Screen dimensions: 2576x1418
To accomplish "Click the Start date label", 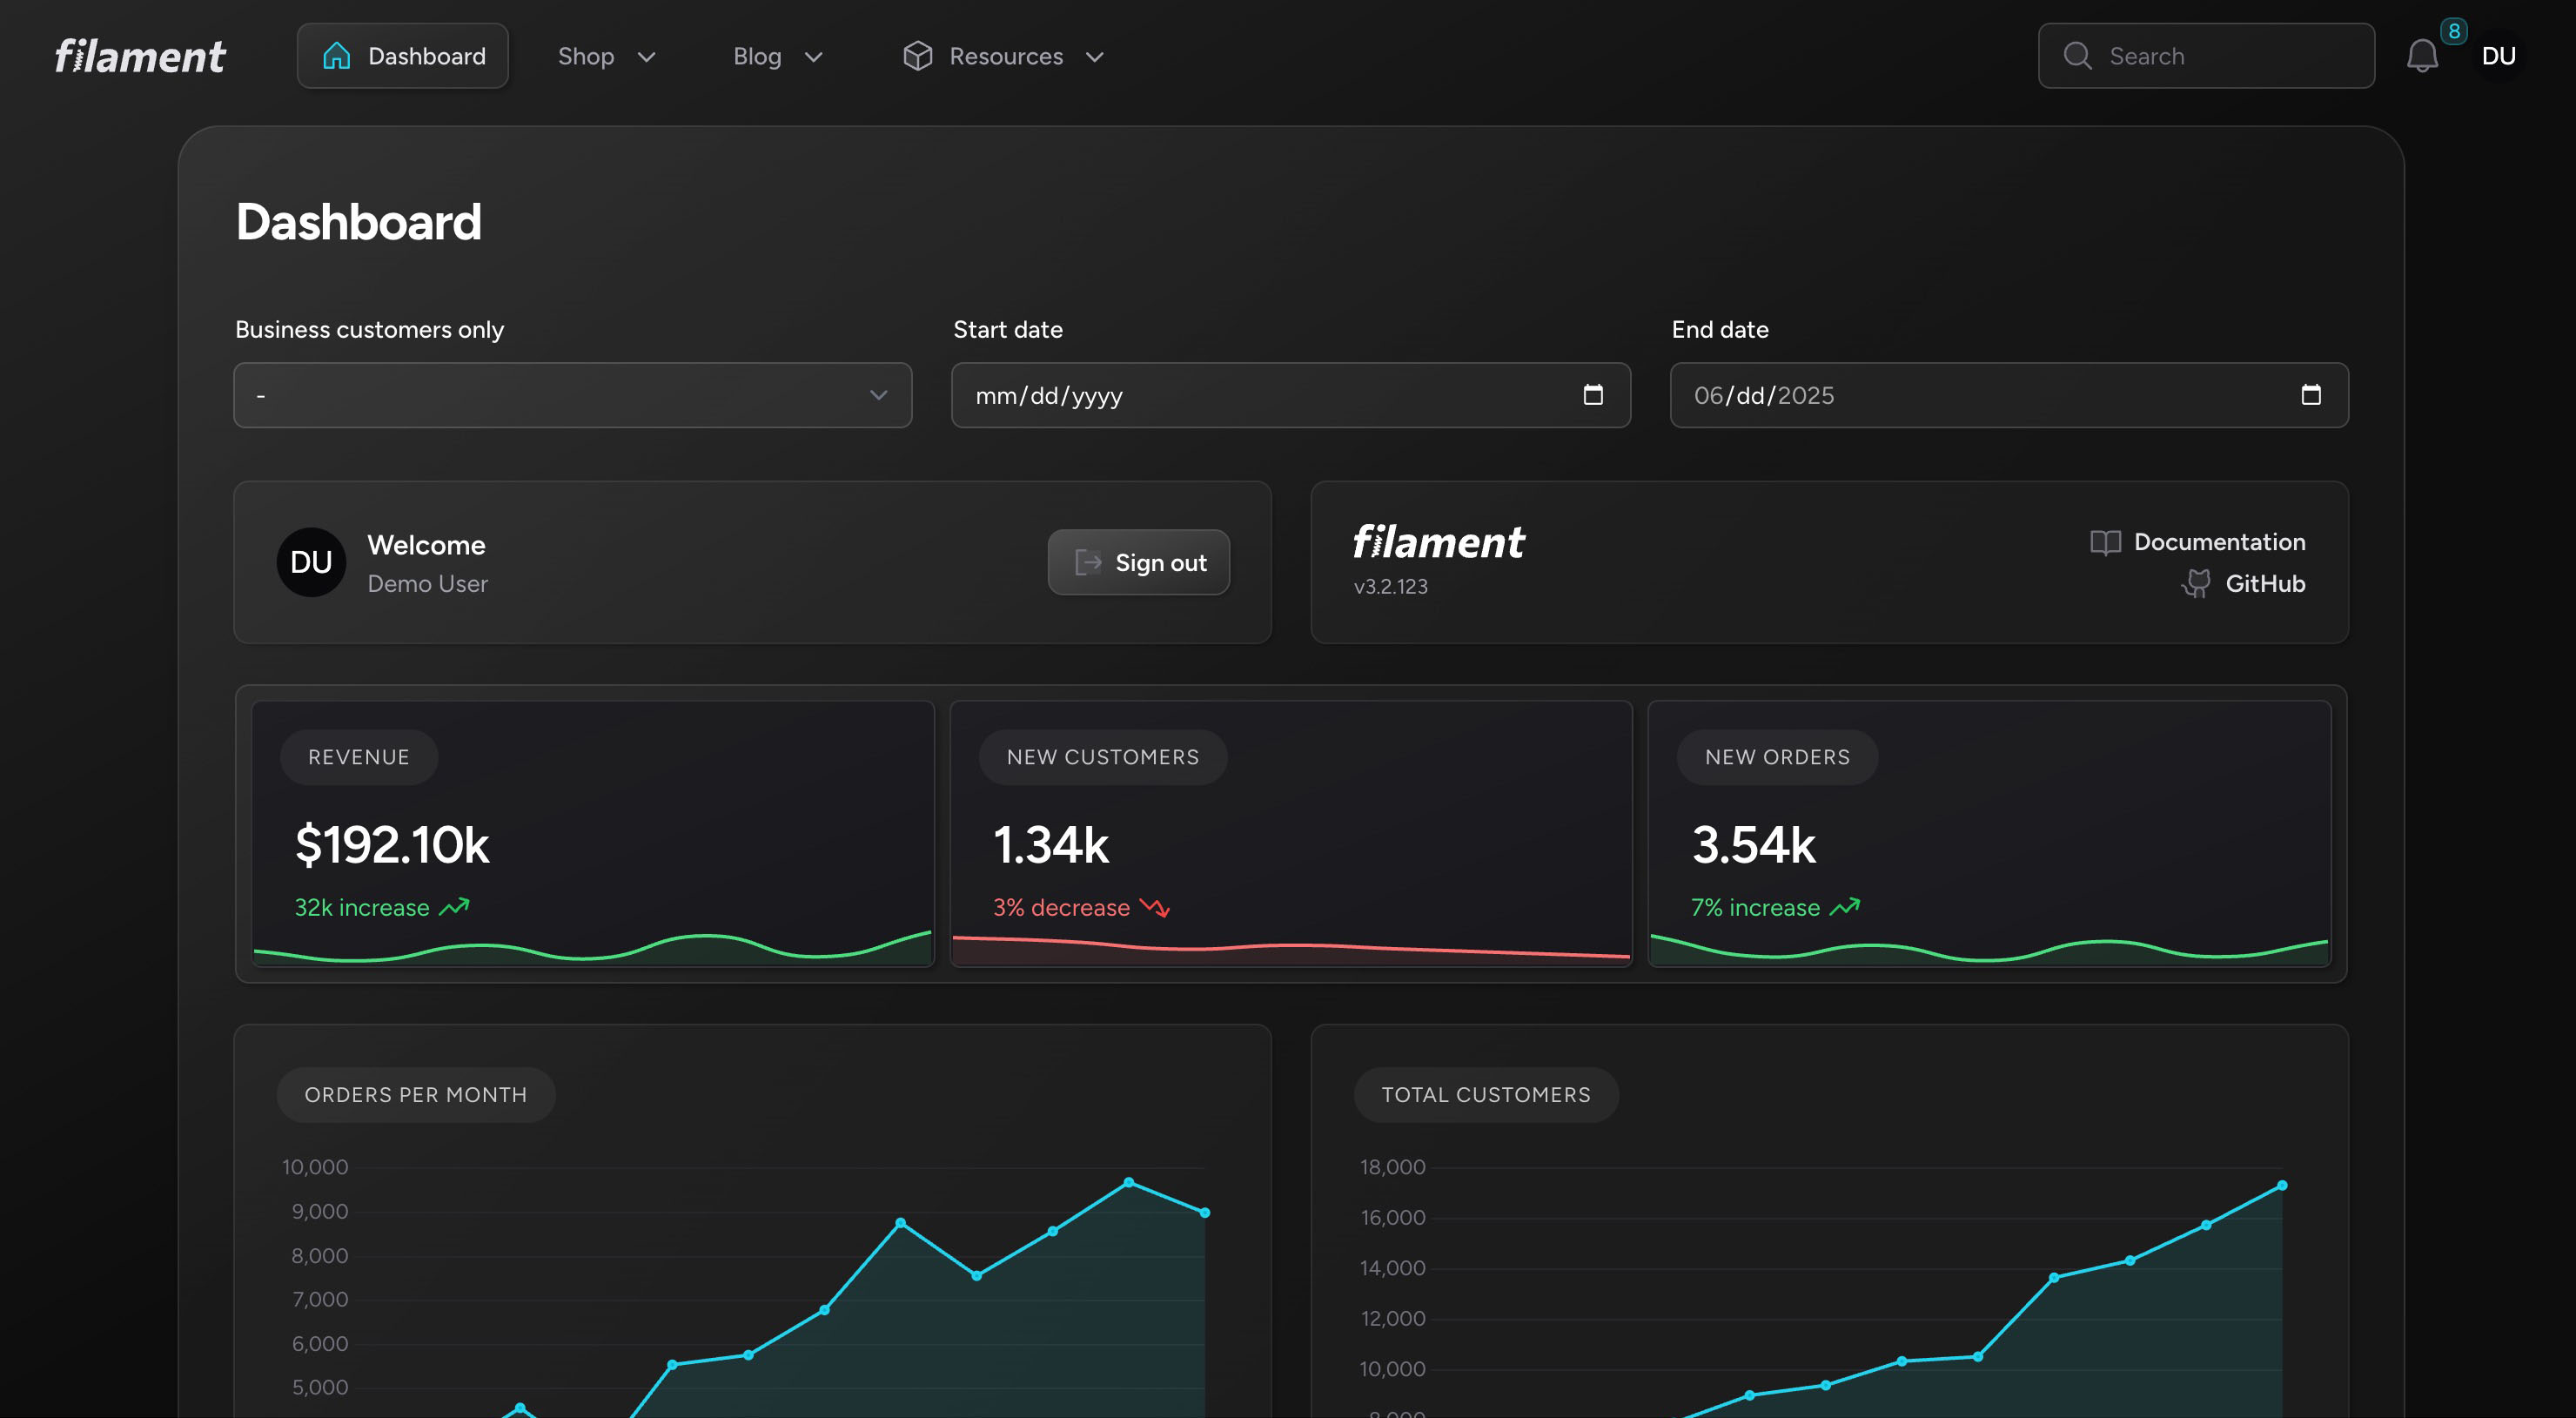I will tap(1008, 329).
